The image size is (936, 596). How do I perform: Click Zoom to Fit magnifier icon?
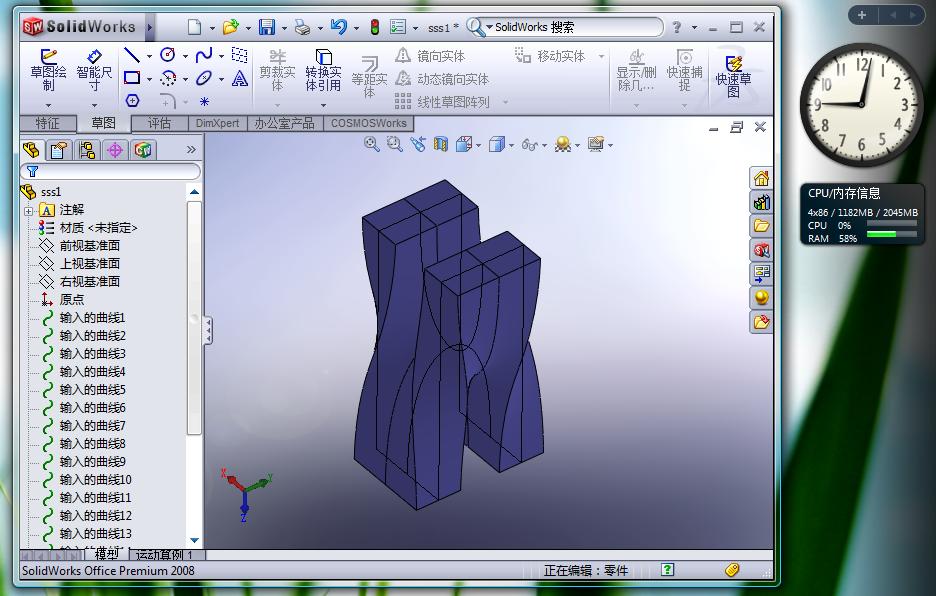pos(371,144)
